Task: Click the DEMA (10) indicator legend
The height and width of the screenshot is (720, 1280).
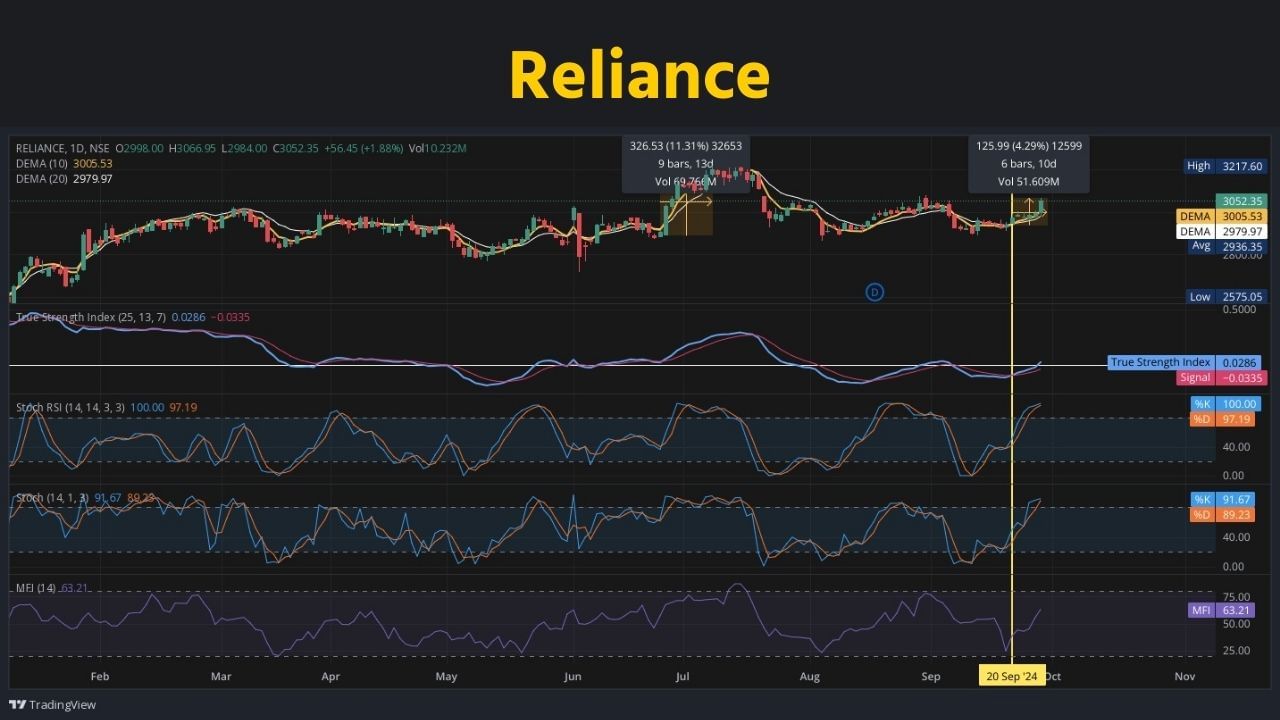Action: 64,163
